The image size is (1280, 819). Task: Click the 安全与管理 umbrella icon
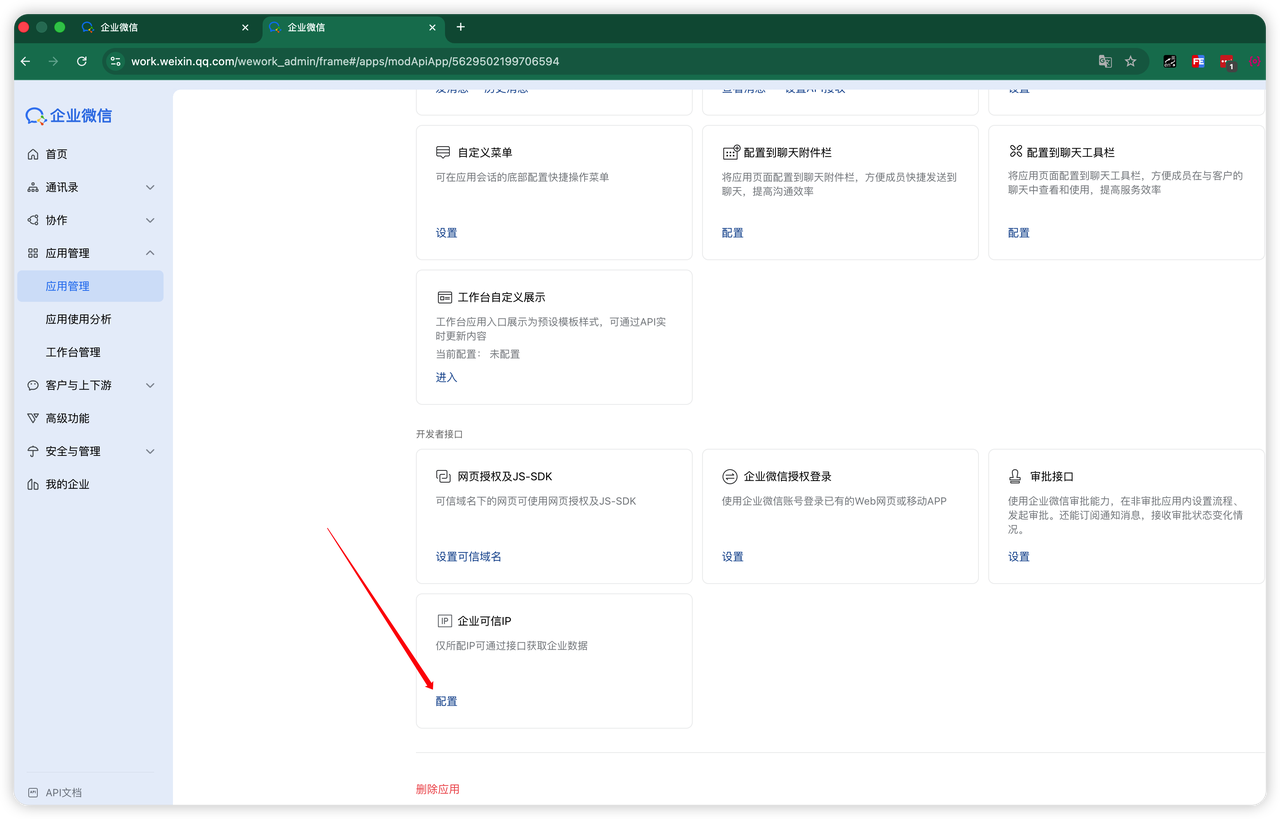[x=33, y=451]
